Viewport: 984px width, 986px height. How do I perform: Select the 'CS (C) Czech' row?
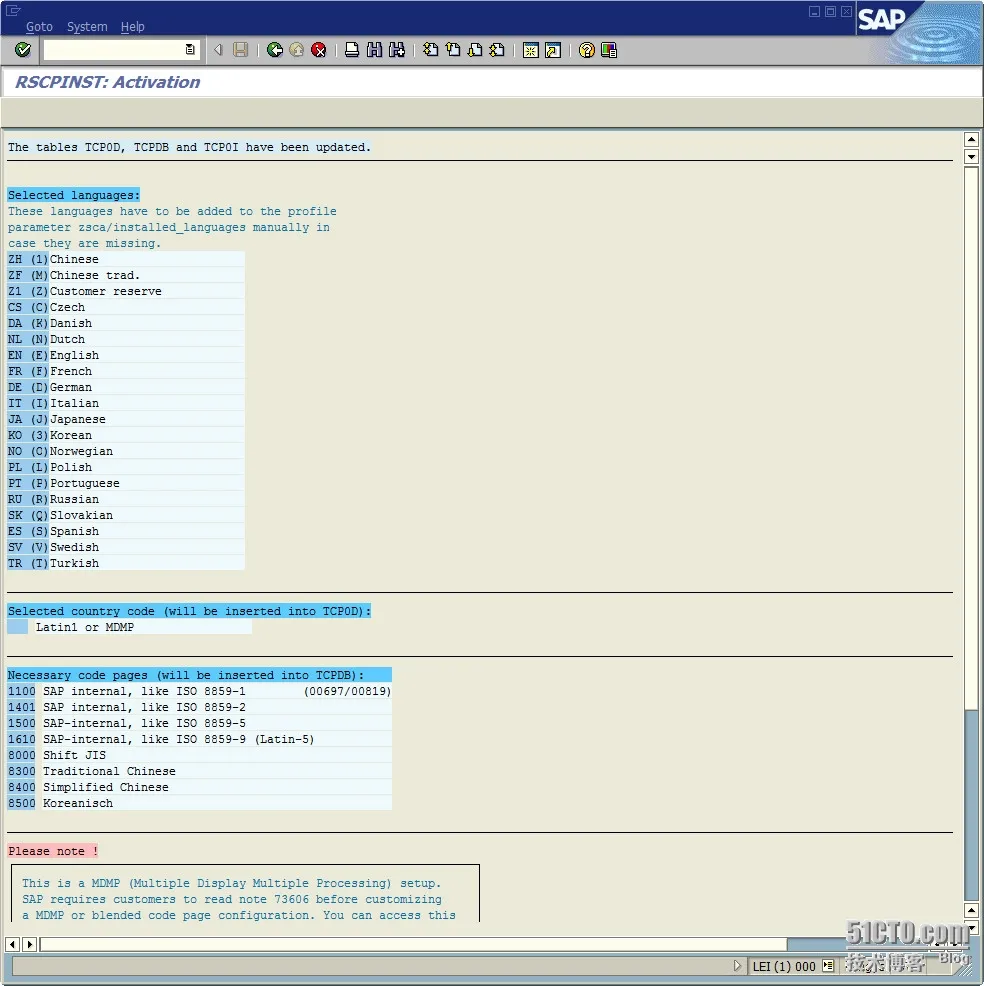click(126, 307)
